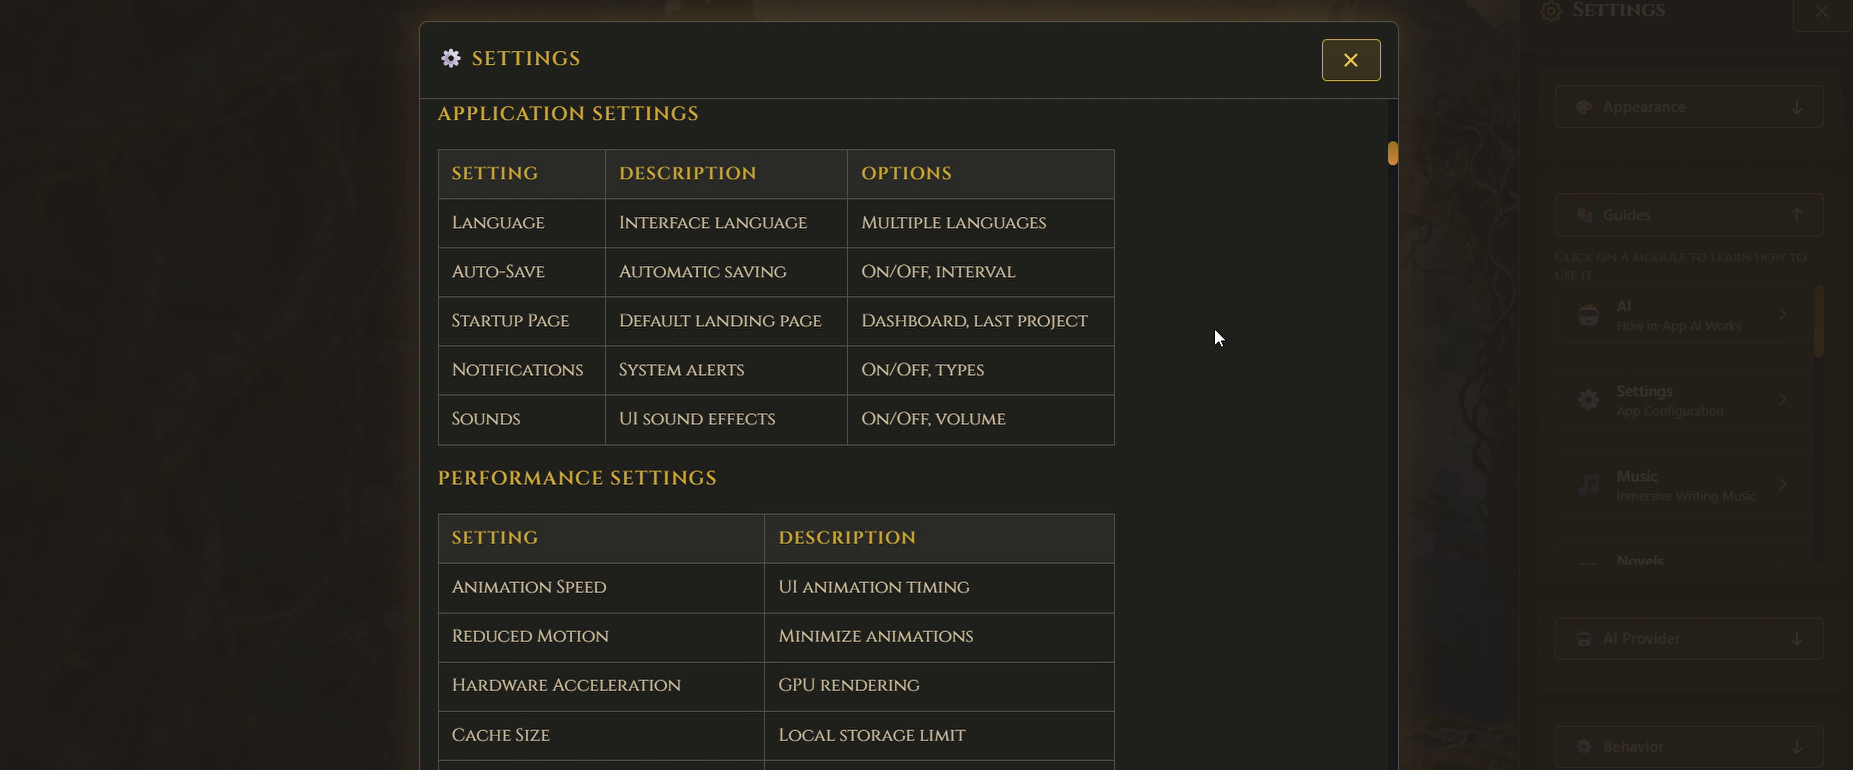Click the gear icon in the Settings modal header
Screen dimensions: 1853x770
click(451, 59)
